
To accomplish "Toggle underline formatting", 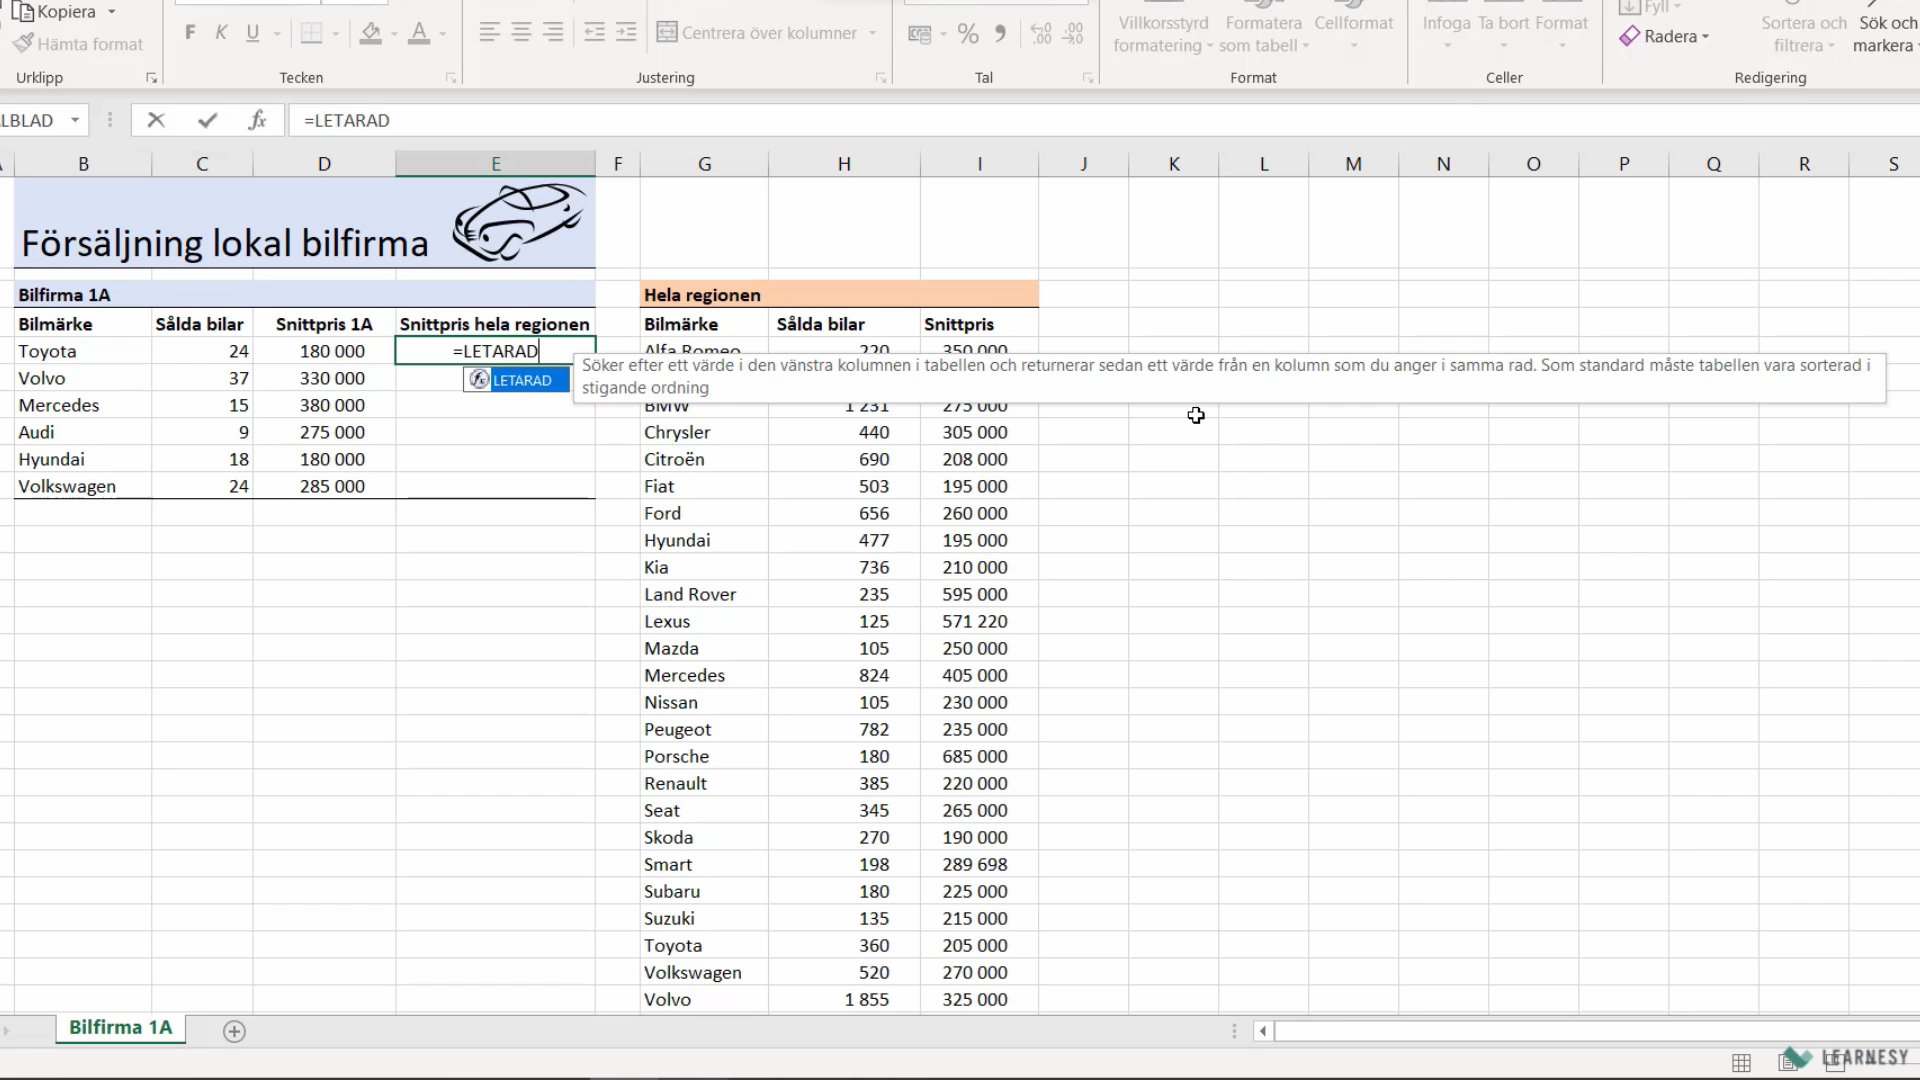I will (x=252, y=33).
